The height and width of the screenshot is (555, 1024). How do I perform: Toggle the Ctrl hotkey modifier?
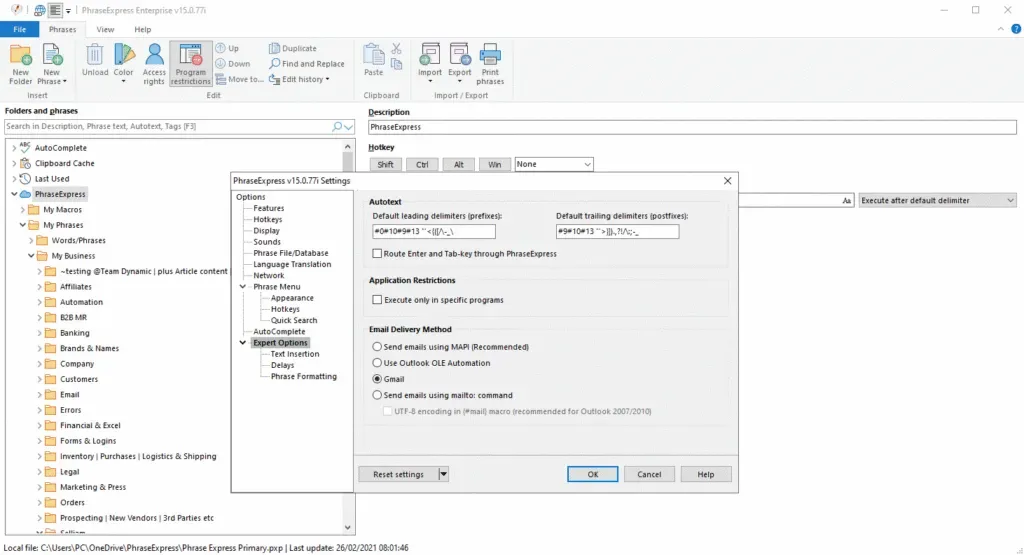[422, 165]
